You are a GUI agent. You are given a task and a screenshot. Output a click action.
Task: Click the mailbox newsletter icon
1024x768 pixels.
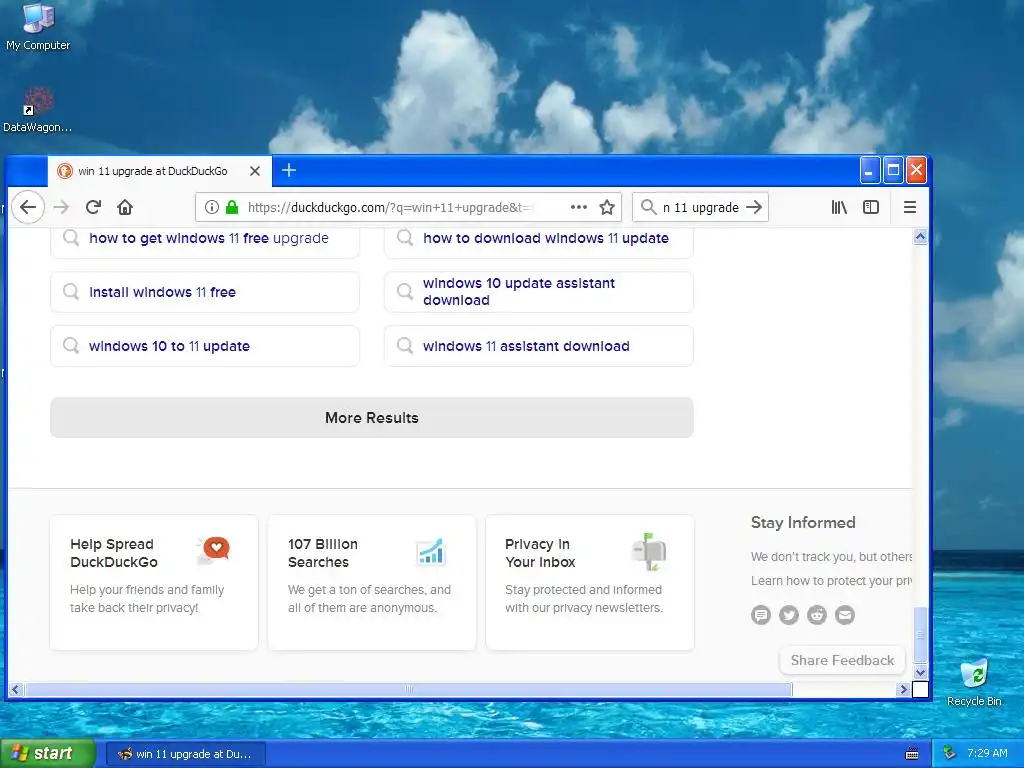pyautogui.click(x=649, y=551)
